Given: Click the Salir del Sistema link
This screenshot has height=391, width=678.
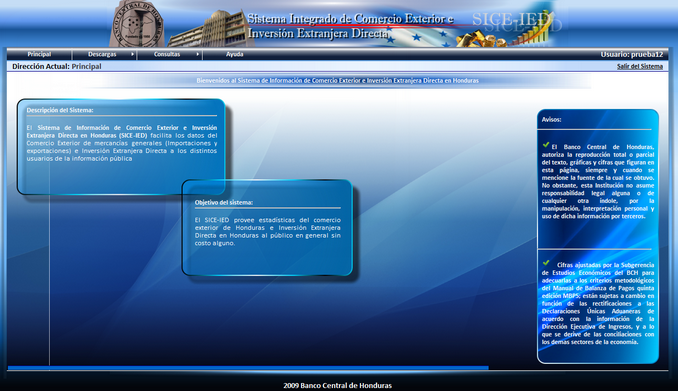Looking at the screenshot, I should tap(640, 66).
